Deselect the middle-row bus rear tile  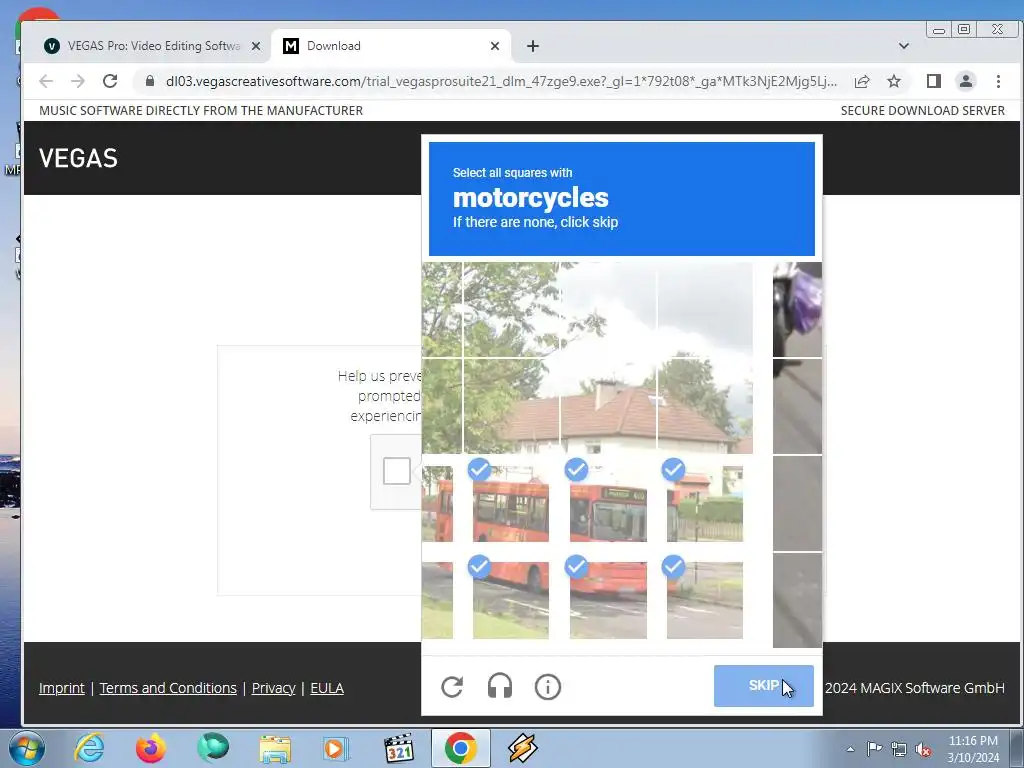coord(511,504)
